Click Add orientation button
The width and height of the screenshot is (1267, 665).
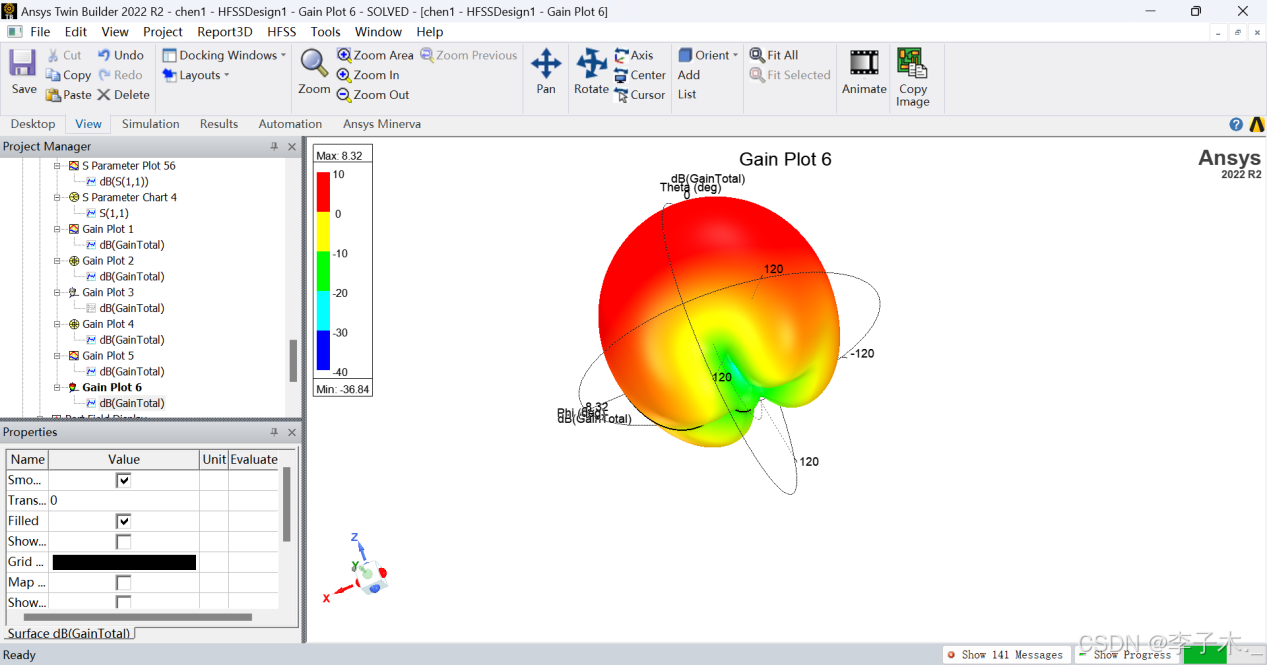coord(689,75)
